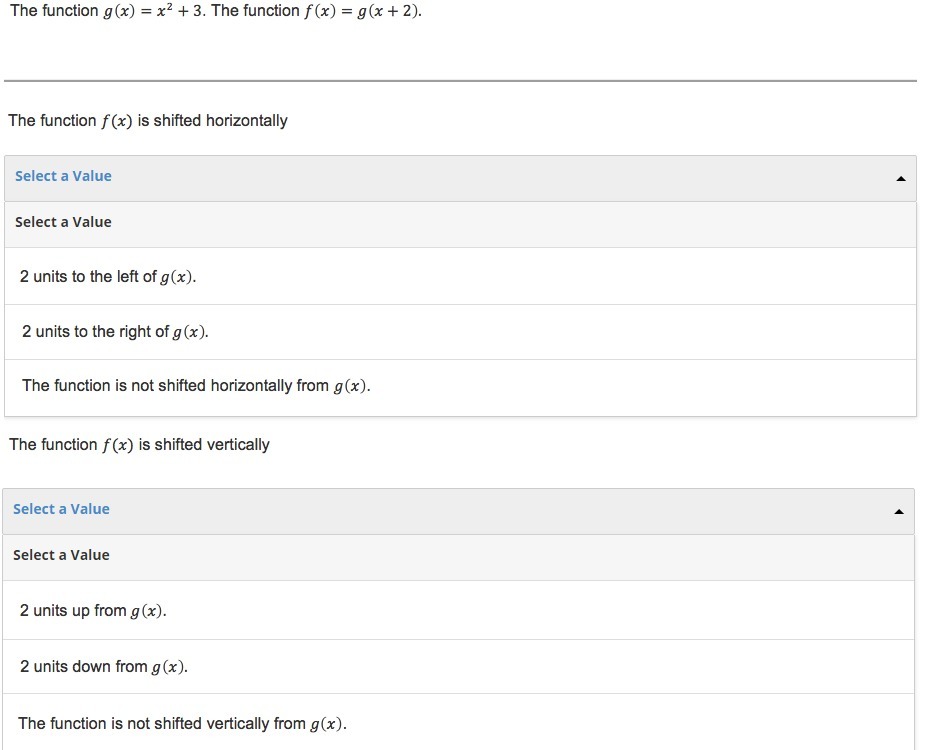Click the 'is shifted vertically' prompt text
The image size is (928, 750).
pos(204,445)
